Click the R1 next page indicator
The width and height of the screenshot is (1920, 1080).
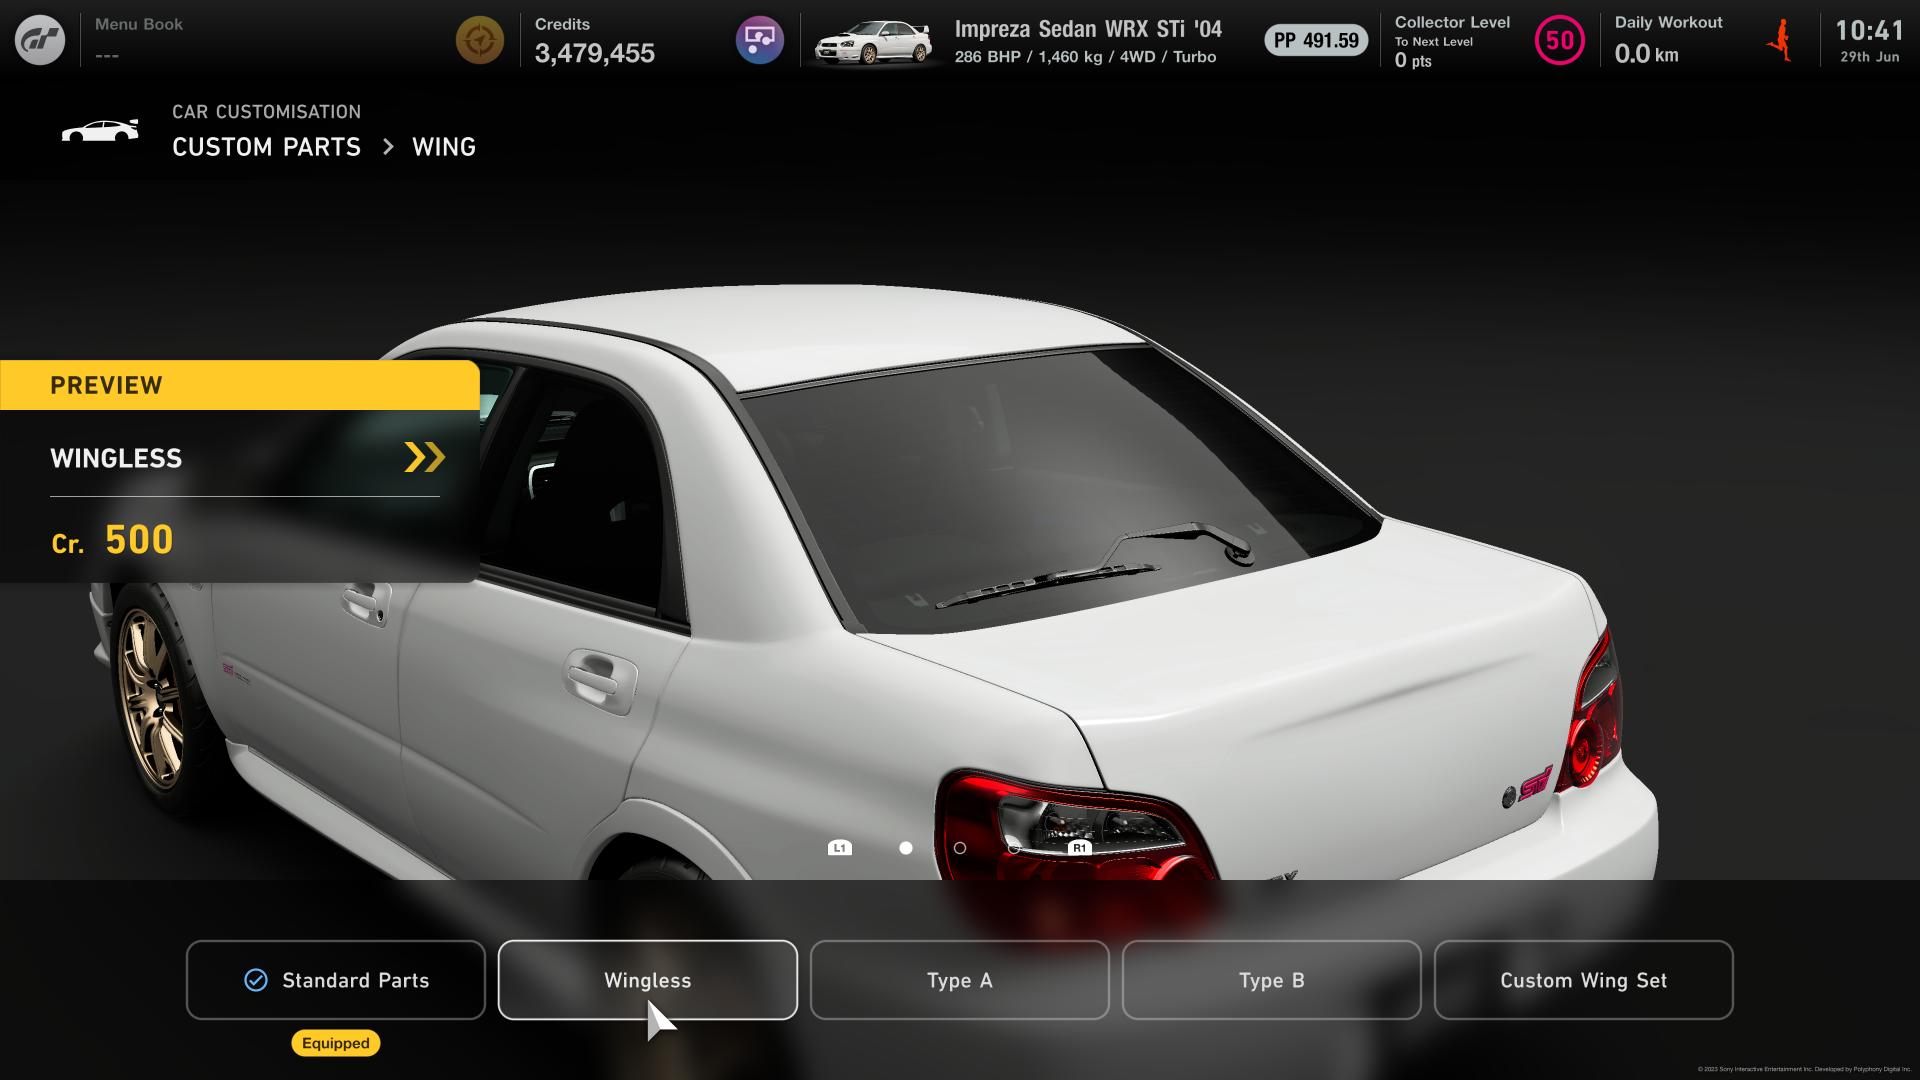[1079, 848]
